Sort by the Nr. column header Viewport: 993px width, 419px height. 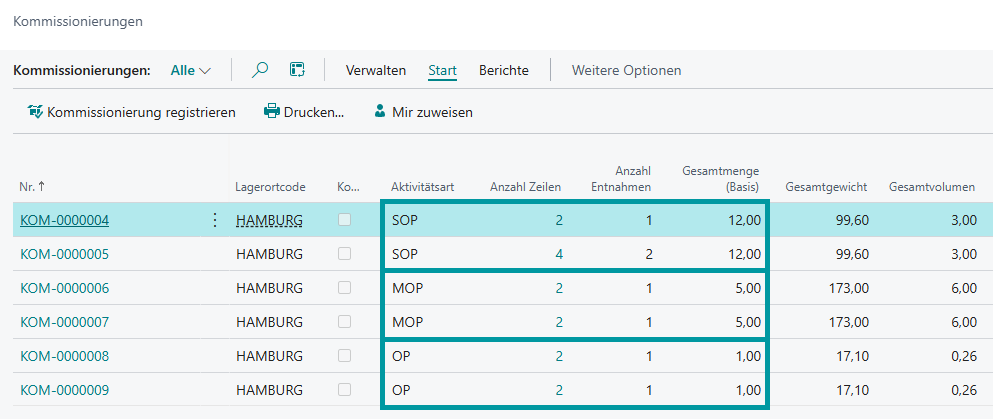[32, 187]
